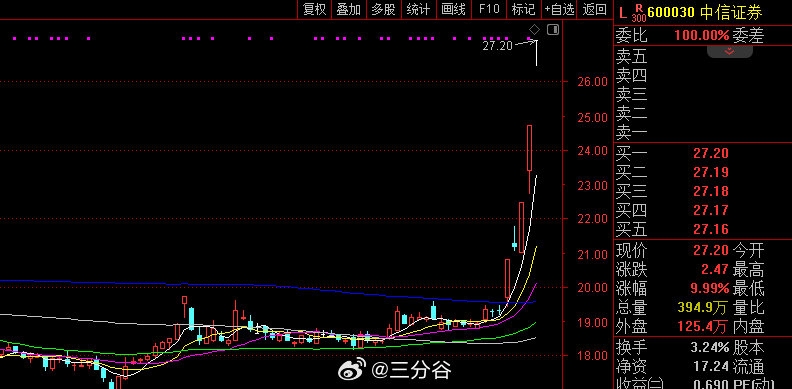Click stock name 中信证券
Image resolution: width=792 pixels, height=389 pixels.
(x=731, y=12)
